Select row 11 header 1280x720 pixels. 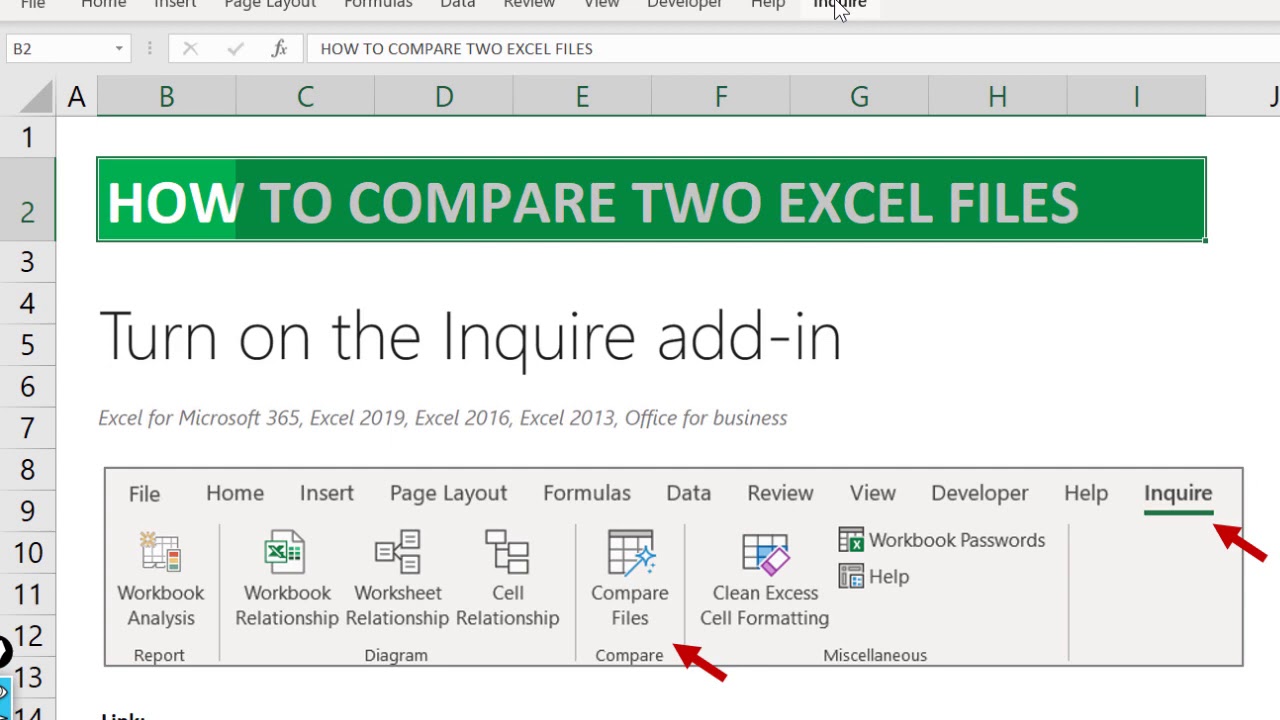pos(28,594)
